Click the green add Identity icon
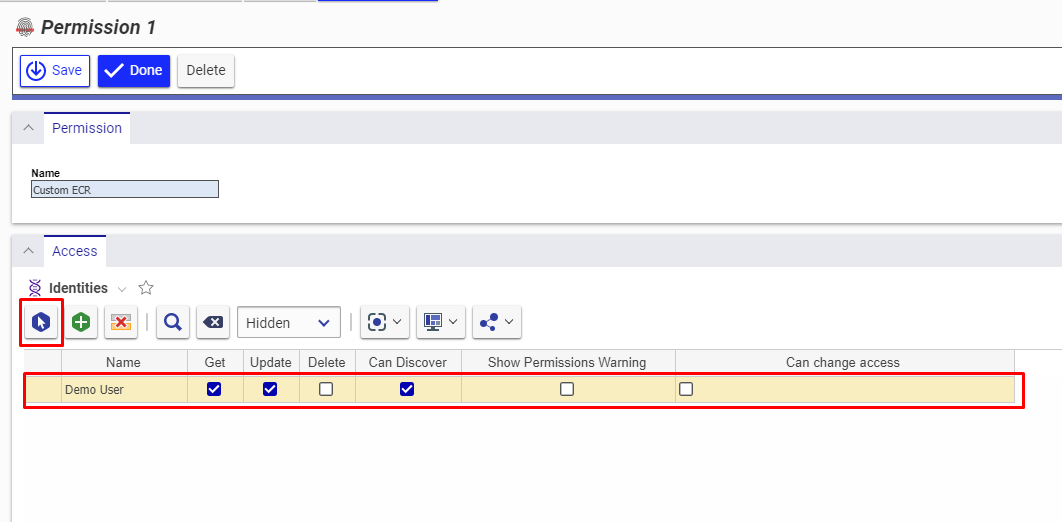1062x522 pixels. click(81, 322)
